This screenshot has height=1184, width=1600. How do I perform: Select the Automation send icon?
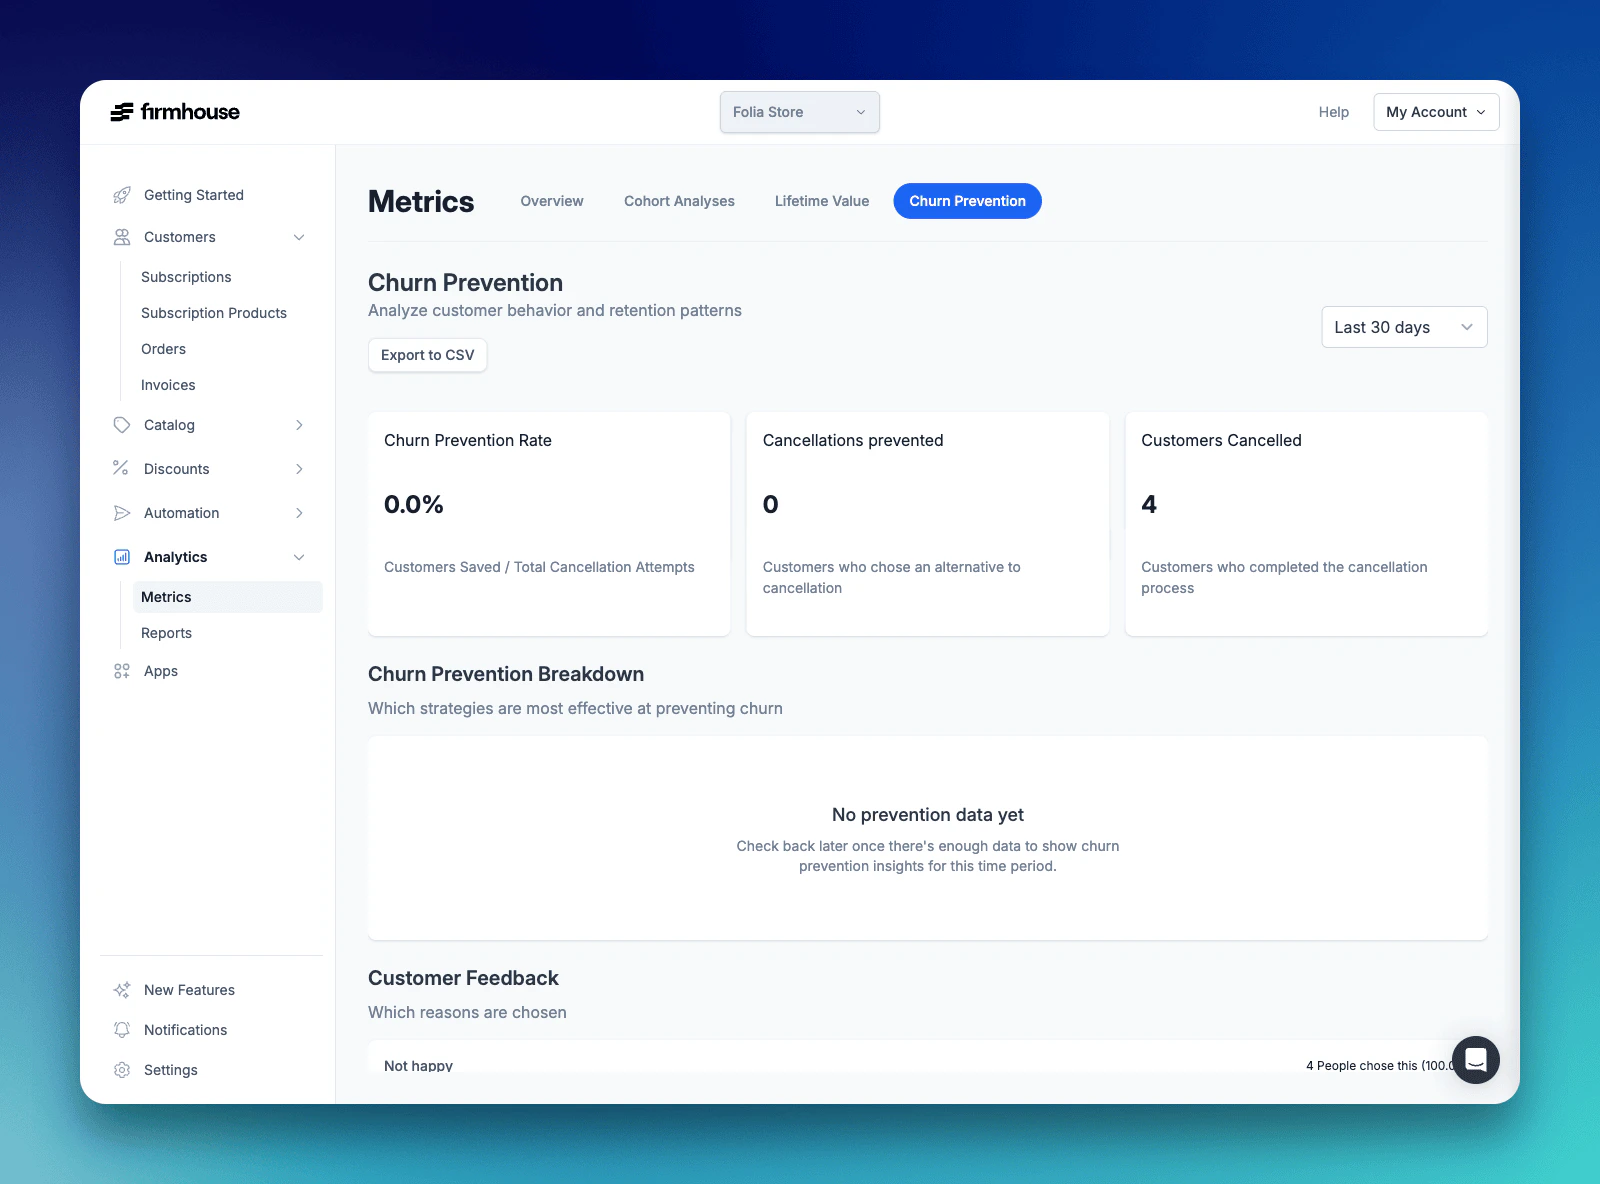121,513
